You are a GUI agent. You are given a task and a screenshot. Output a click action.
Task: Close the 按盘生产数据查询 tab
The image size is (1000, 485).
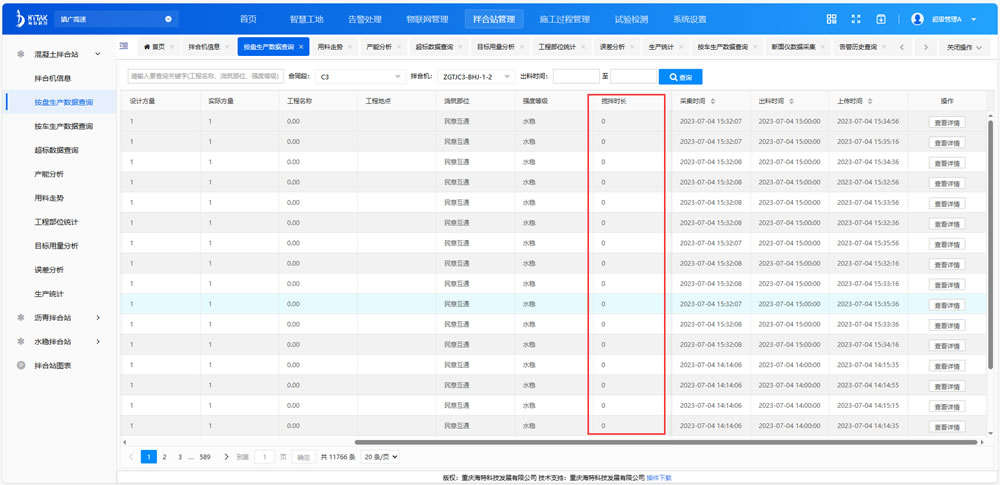coord(301,47)
